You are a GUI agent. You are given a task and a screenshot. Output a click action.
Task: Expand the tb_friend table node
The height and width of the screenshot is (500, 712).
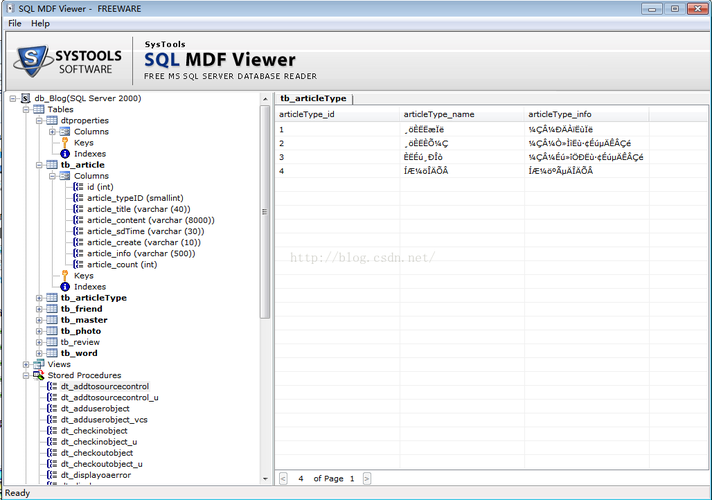pos(39,309)
